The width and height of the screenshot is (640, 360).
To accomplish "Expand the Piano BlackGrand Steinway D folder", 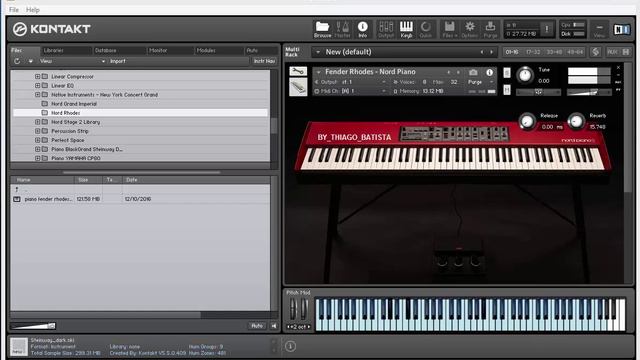I will click(x=38, y=149).
